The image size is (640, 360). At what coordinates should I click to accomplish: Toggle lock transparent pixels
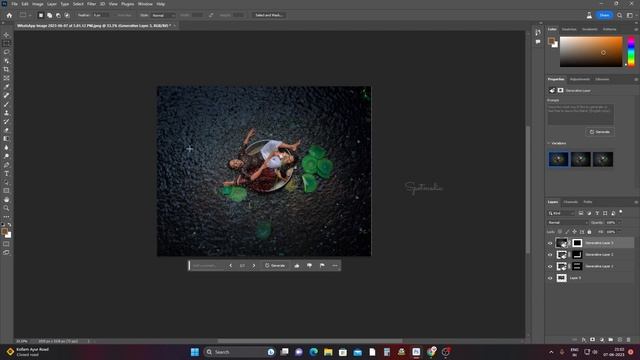point(560,232)
